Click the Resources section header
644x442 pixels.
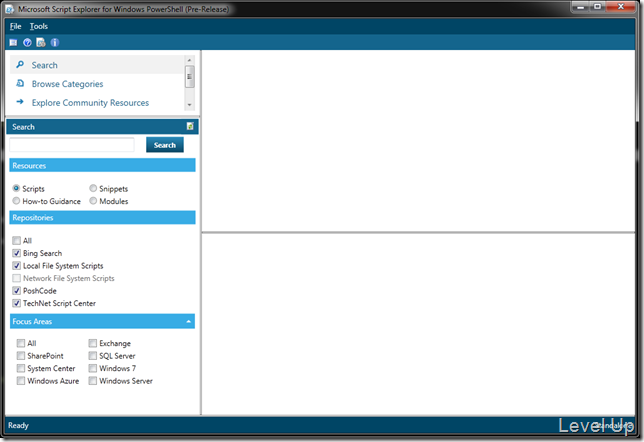coord(102,166)
